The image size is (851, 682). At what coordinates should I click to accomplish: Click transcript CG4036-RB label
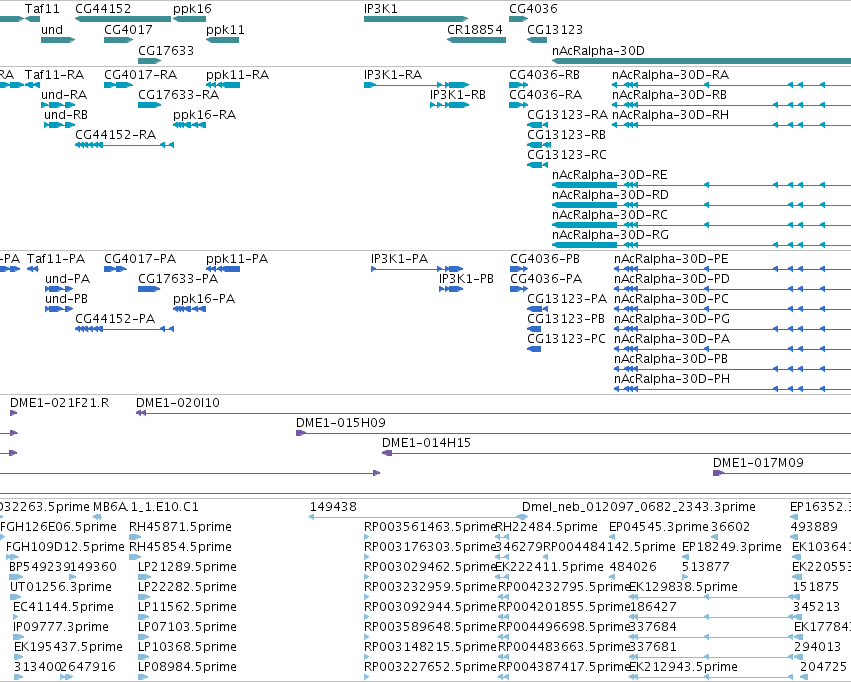(544, 74)
